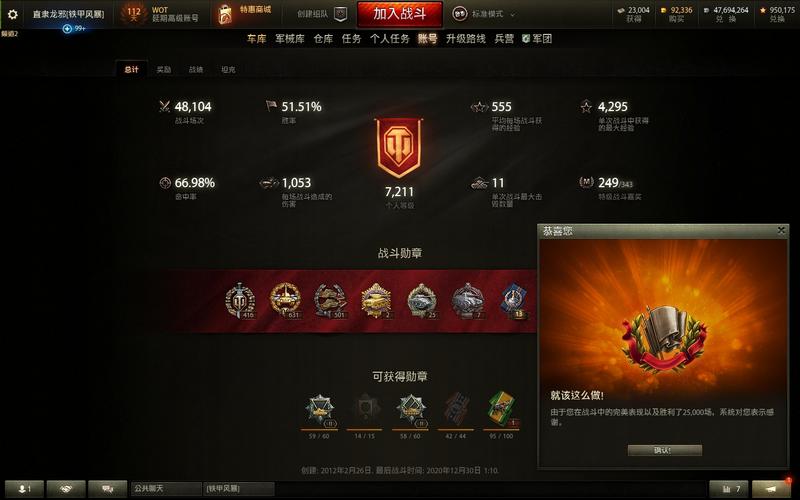
Task: Click the obtainable medal with 95 / 100 progress
Action: click(502, 408)
